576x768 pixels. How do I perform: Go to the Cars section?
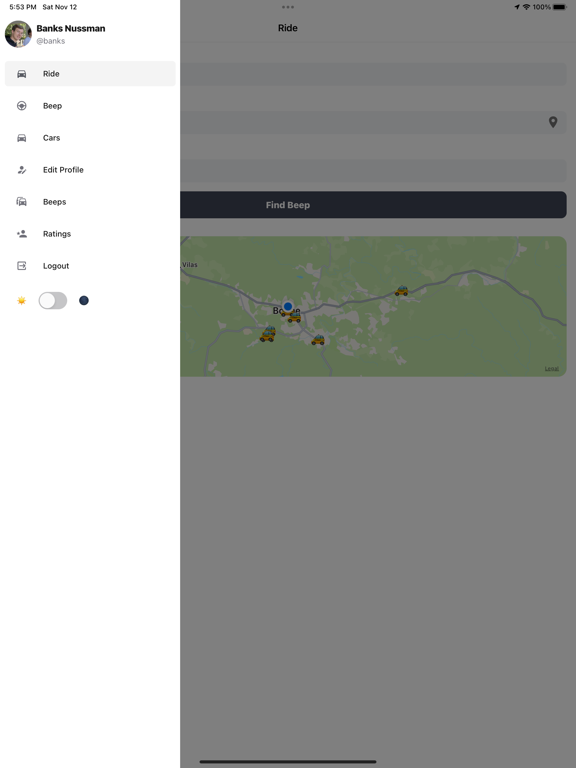pyautogui.click(x=90, y=138)
